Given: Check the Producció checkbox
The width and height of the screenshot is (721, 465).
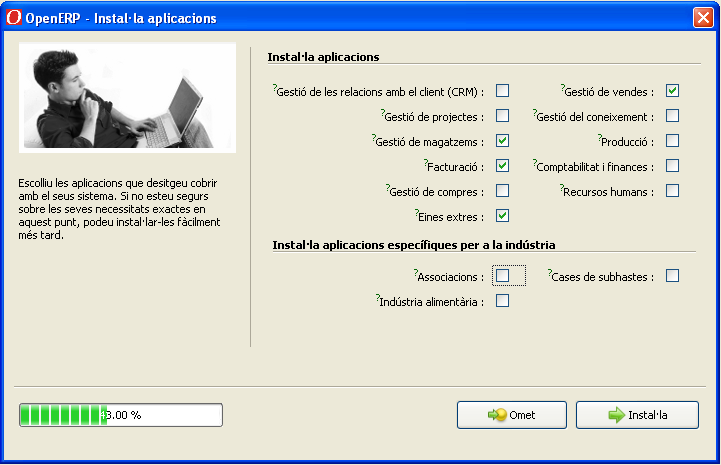Looking at the screenshot, I should tap(673, 141).
